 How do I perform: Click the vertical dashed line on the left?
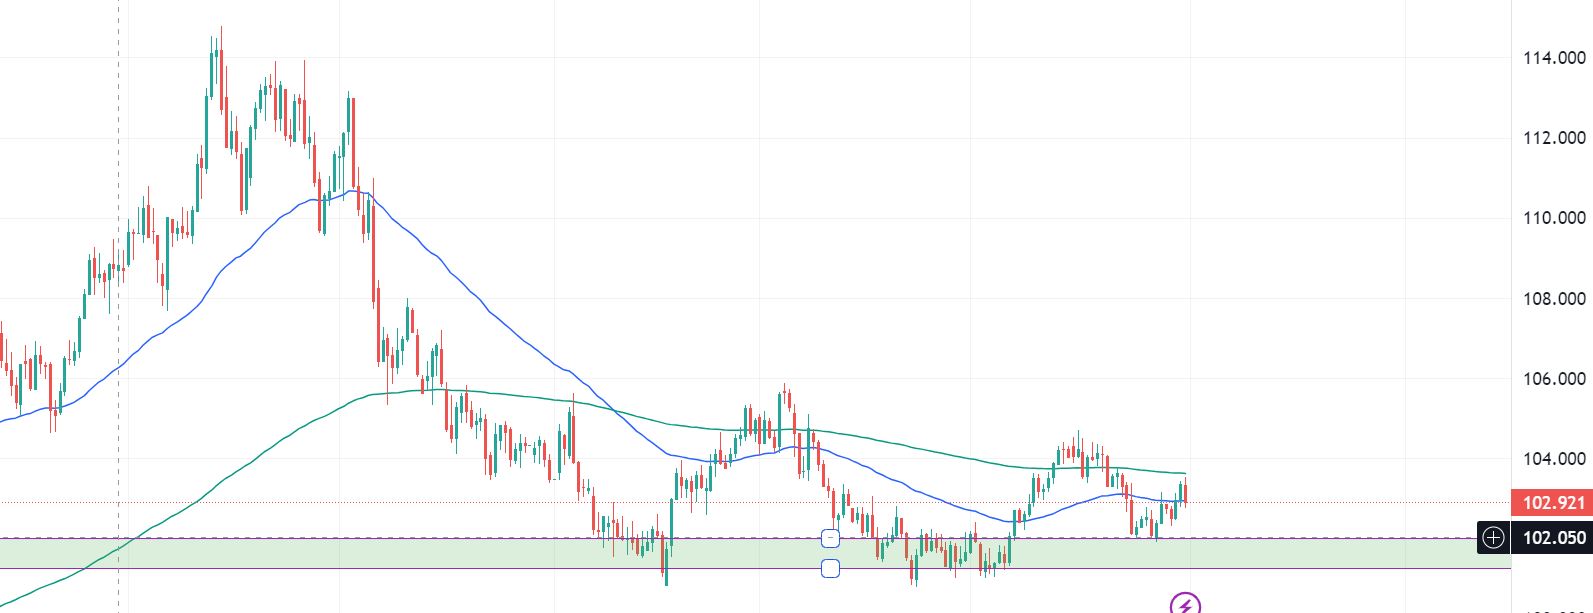(x=119, y=300)
